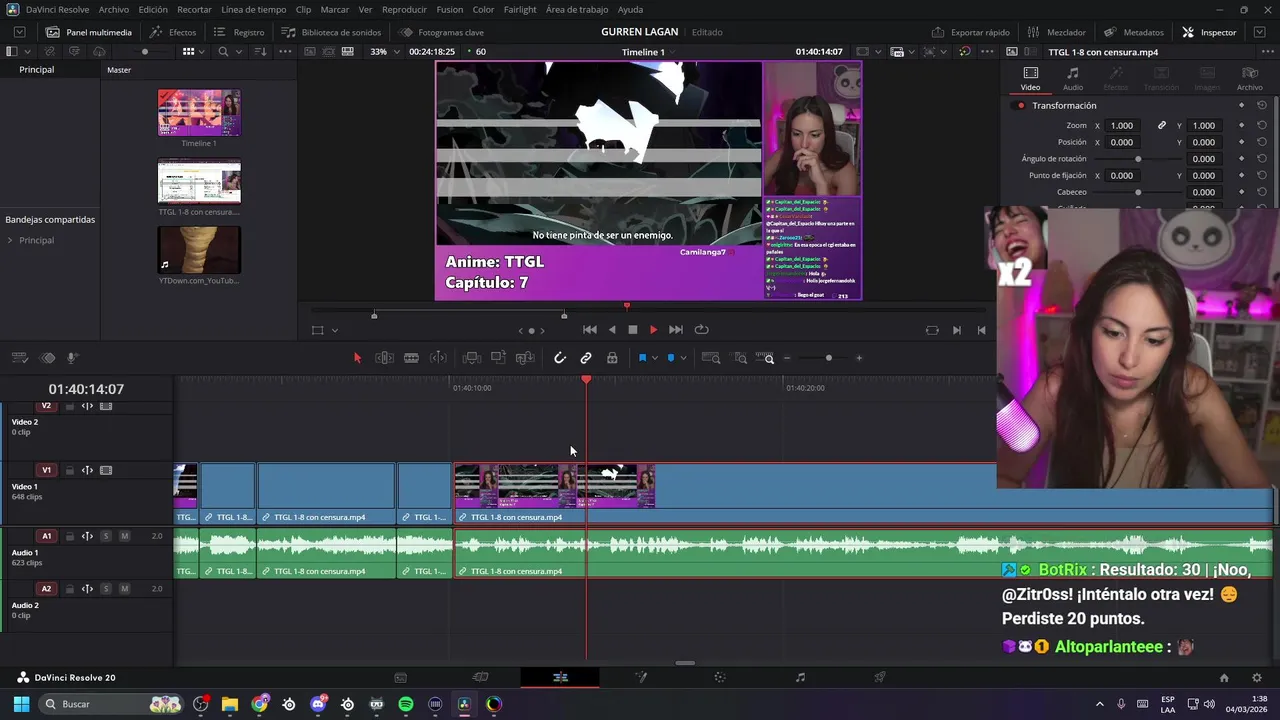Open timeline view options icon
The height and width of the screenshot is (720, 1280).
pos(21,358)
